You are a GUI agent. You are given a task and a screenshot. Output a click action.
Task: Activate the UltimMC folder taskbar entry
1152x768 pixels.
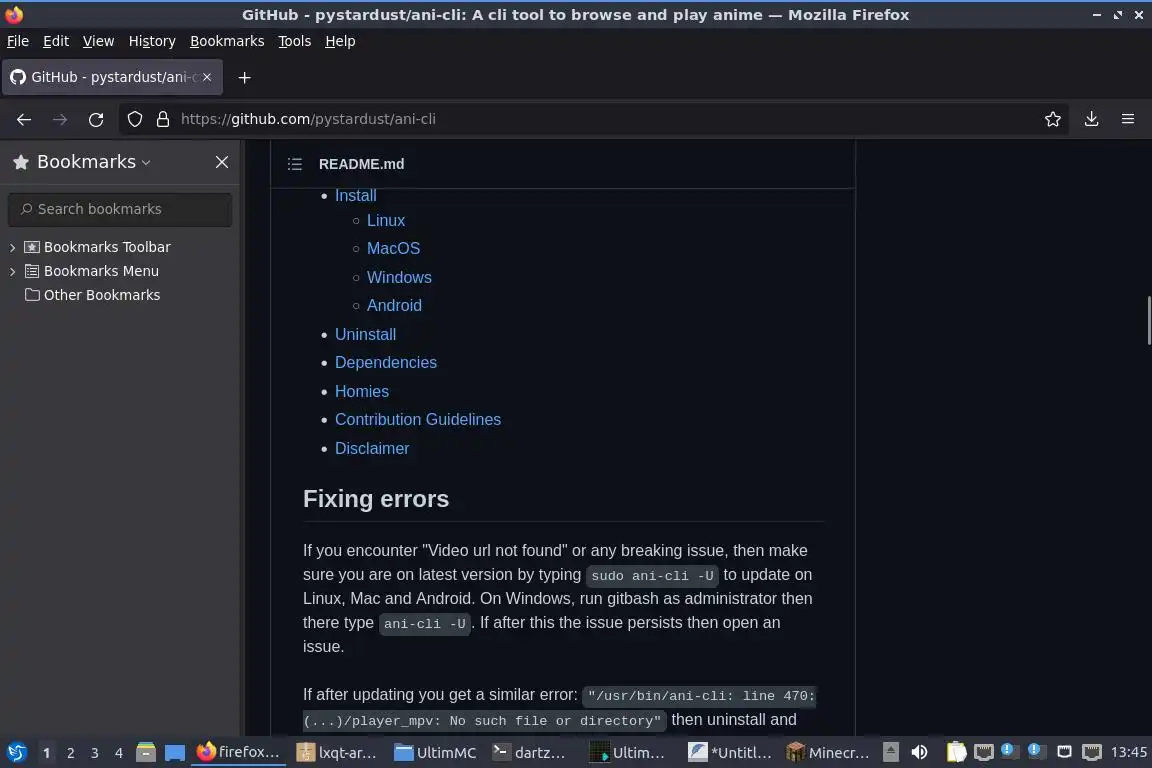(x=436, y=752)
